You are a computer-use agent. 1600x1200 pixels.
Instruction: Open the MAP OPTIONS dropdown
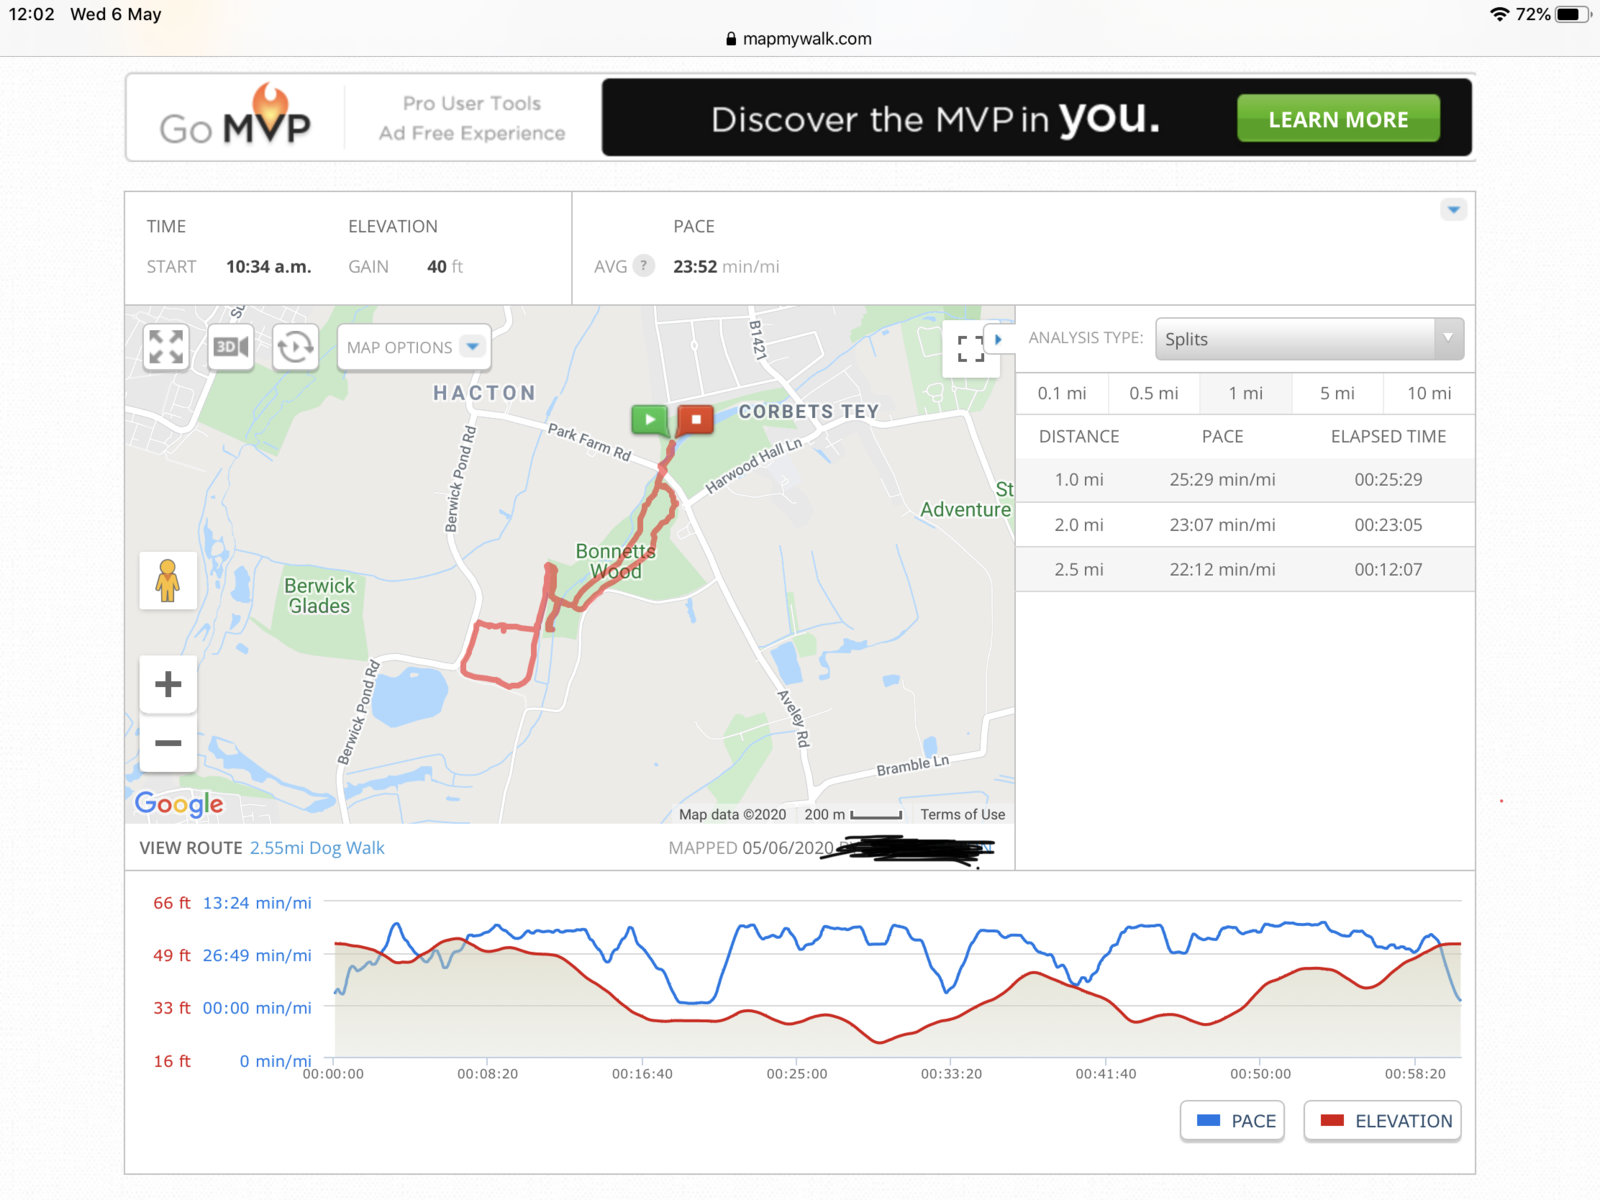coord(414,347)
